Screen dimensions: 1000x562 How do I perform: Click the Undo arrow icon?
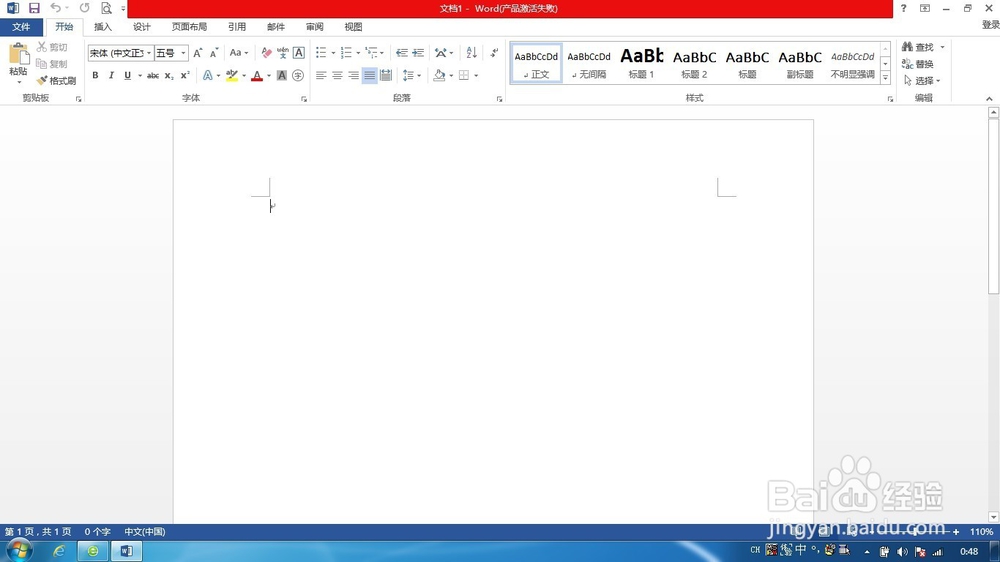click(x=55, y=8)
